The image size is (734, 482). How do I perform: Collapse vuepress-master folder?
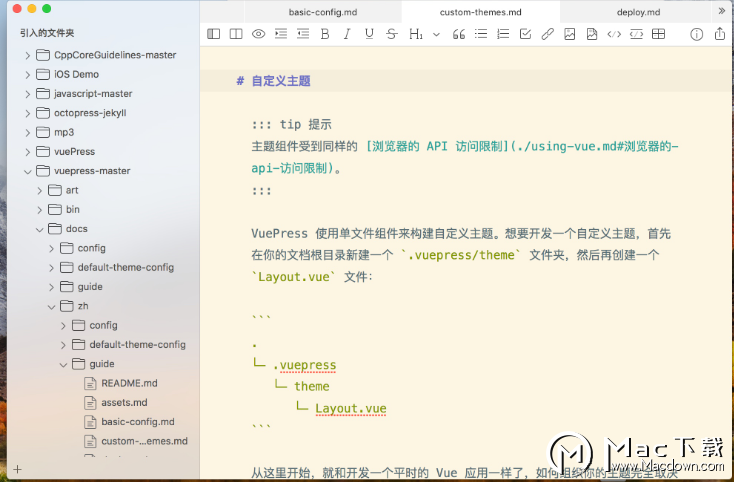click(28, 171)
